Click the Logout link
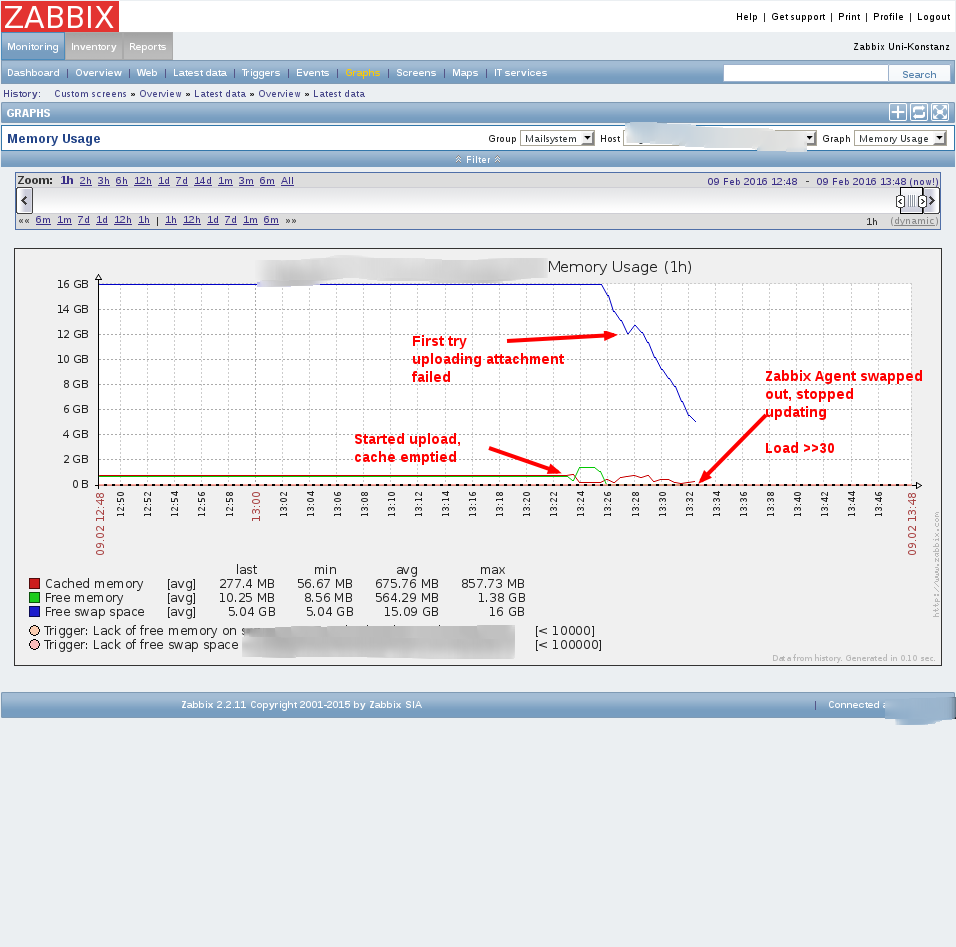956x947 pixels. (933, 17)
